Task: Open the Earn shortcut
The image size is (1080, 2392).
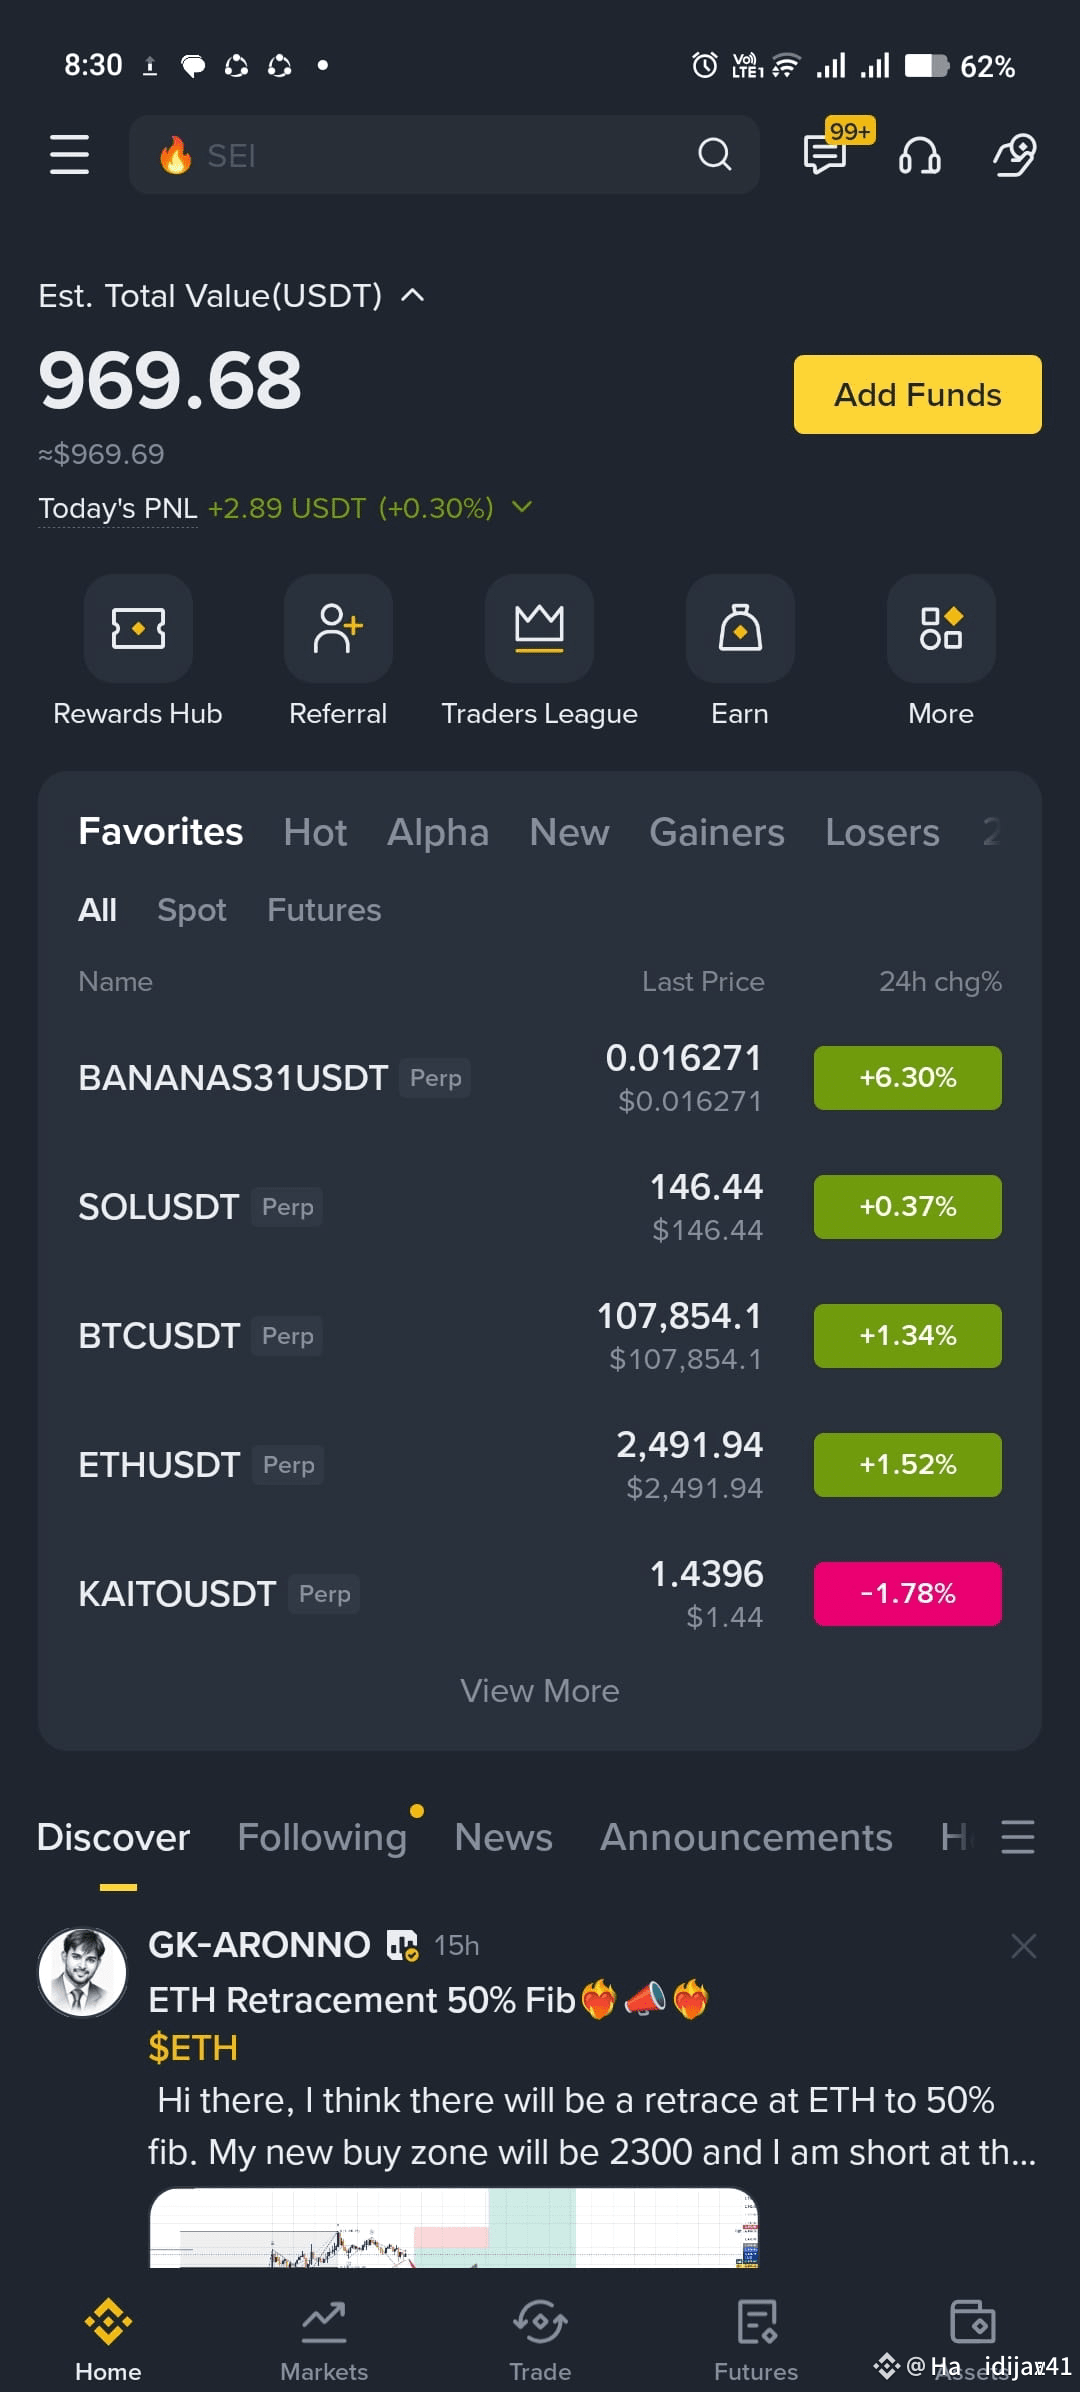Action: (740, 628)
